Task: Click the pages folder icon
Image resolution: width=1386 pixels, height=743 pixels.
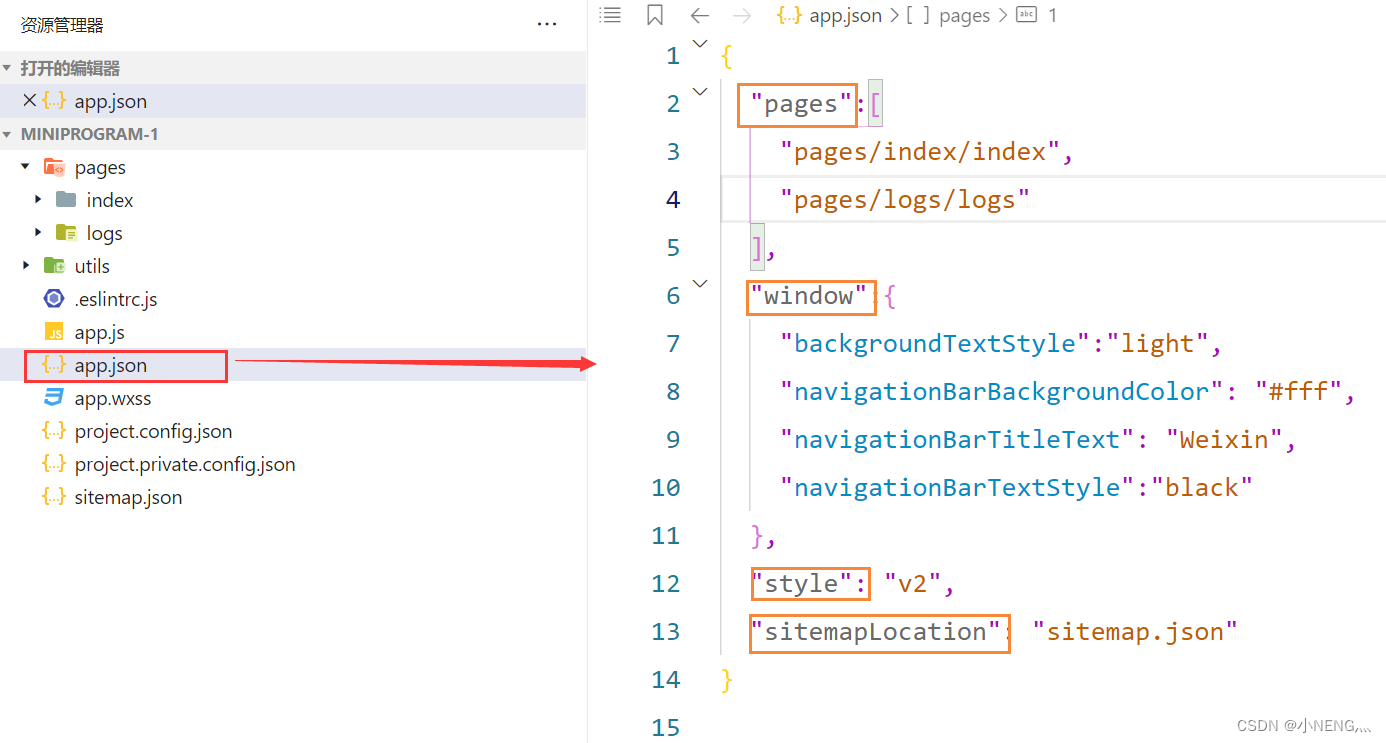Action: pos(54,167)
